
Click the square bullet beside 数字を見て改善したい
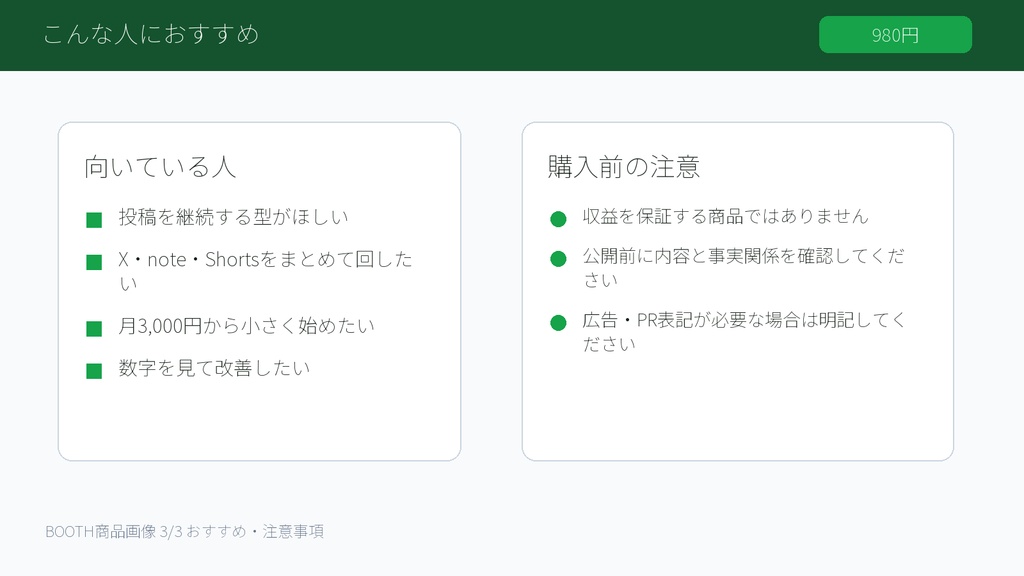tap(94, 371)
